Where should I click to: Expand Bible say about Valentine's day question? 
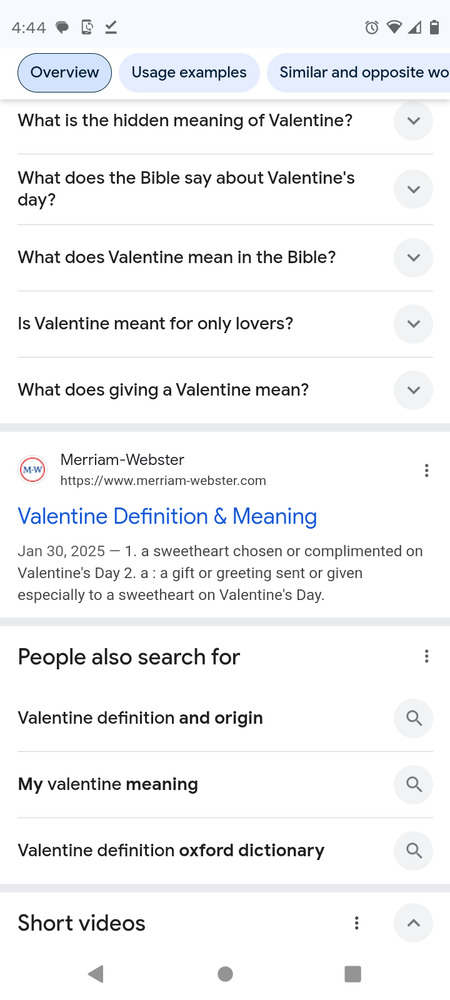pos(414,189)
